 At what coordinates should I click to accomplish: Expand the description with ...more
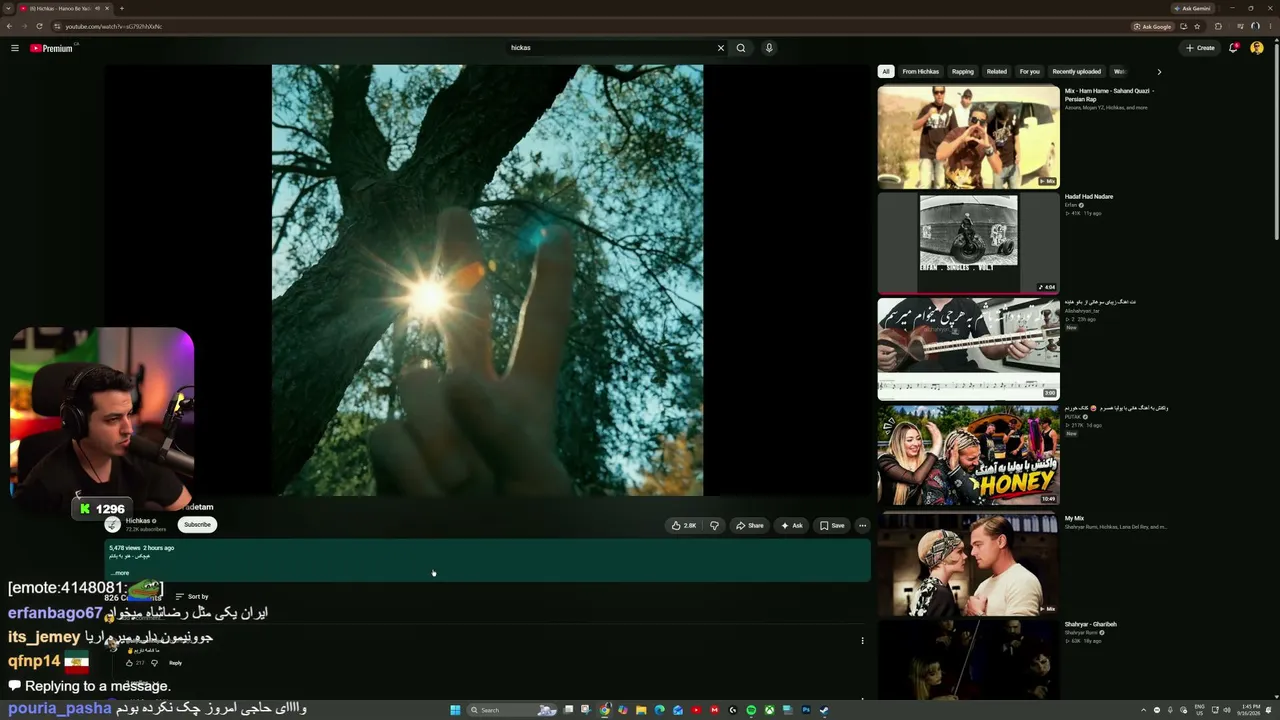(120, 573)
